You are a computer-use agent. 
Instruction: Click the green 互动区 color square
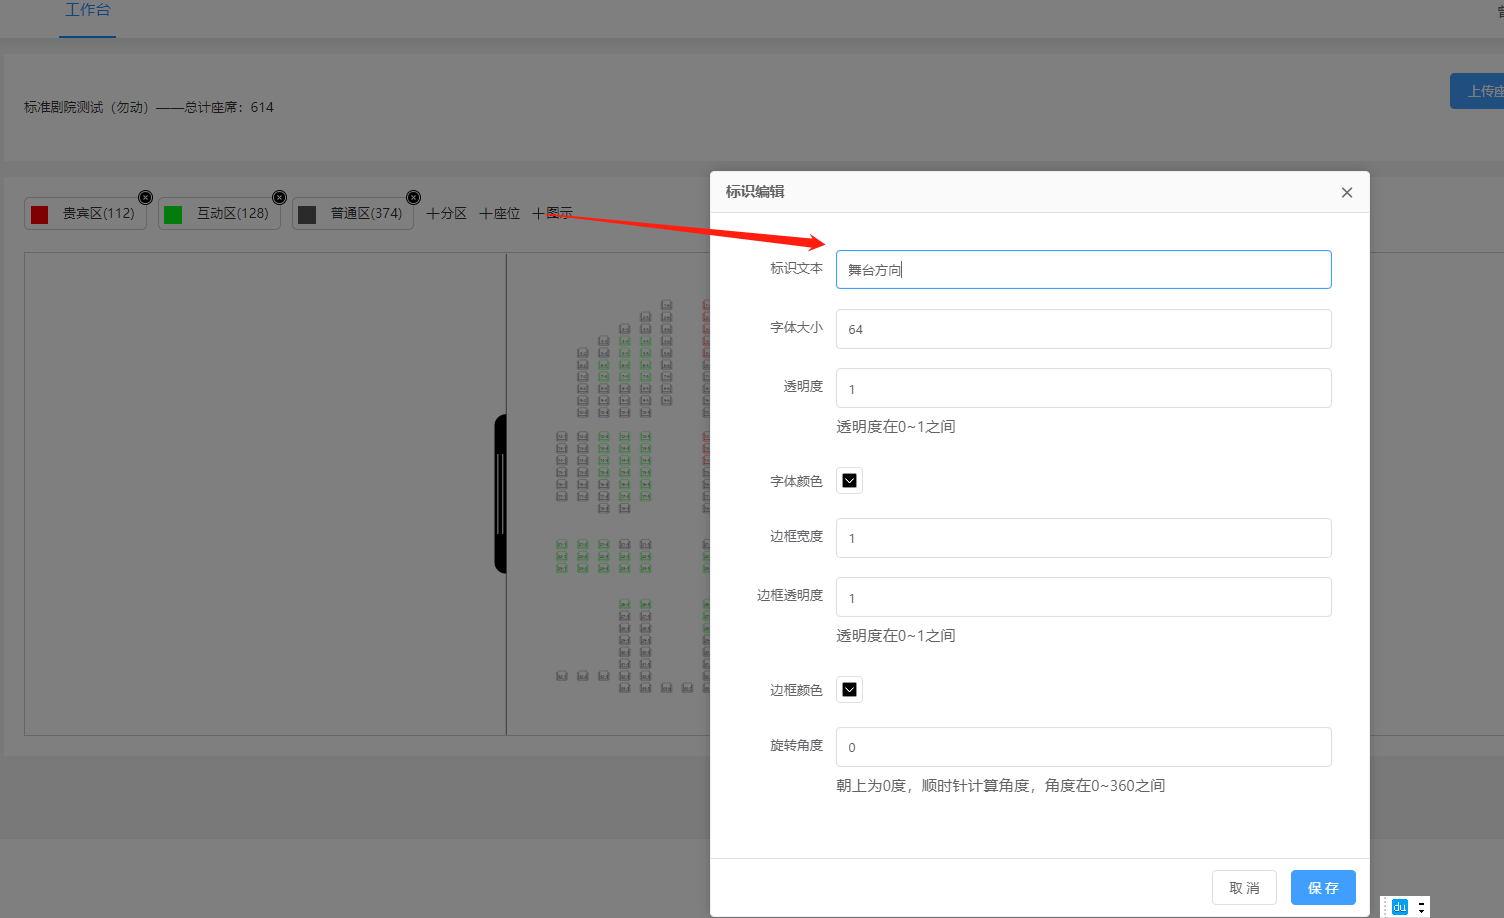pyautogui.click(x=173, y=214)
